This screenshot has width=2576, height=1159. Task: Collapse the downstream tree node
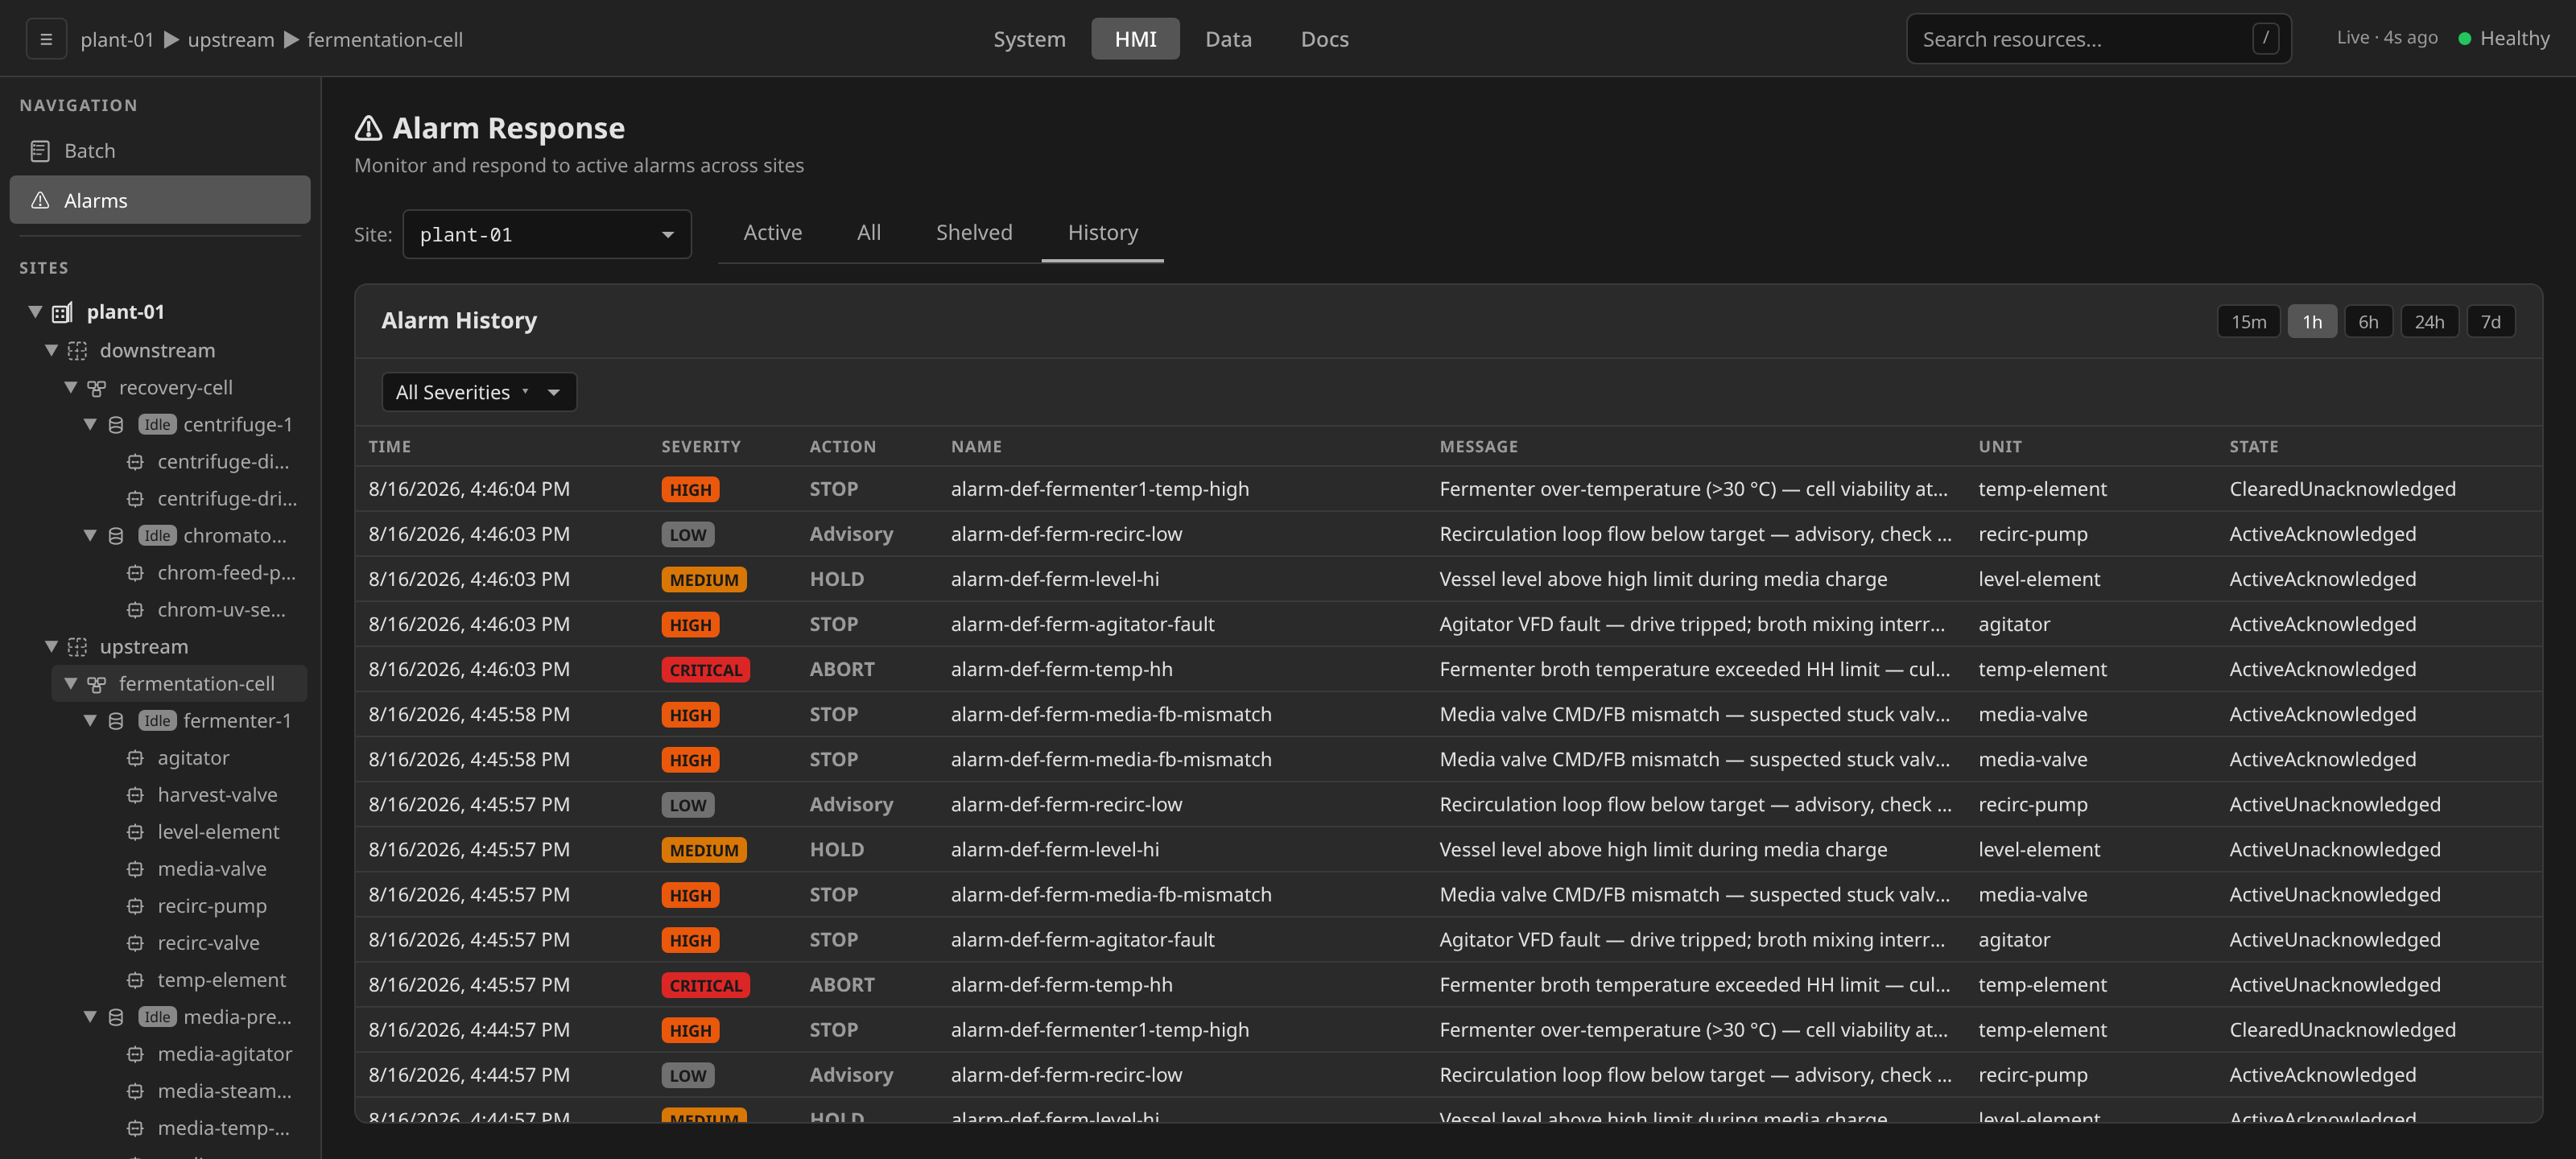pyautogui.click(x=51, y=350)
